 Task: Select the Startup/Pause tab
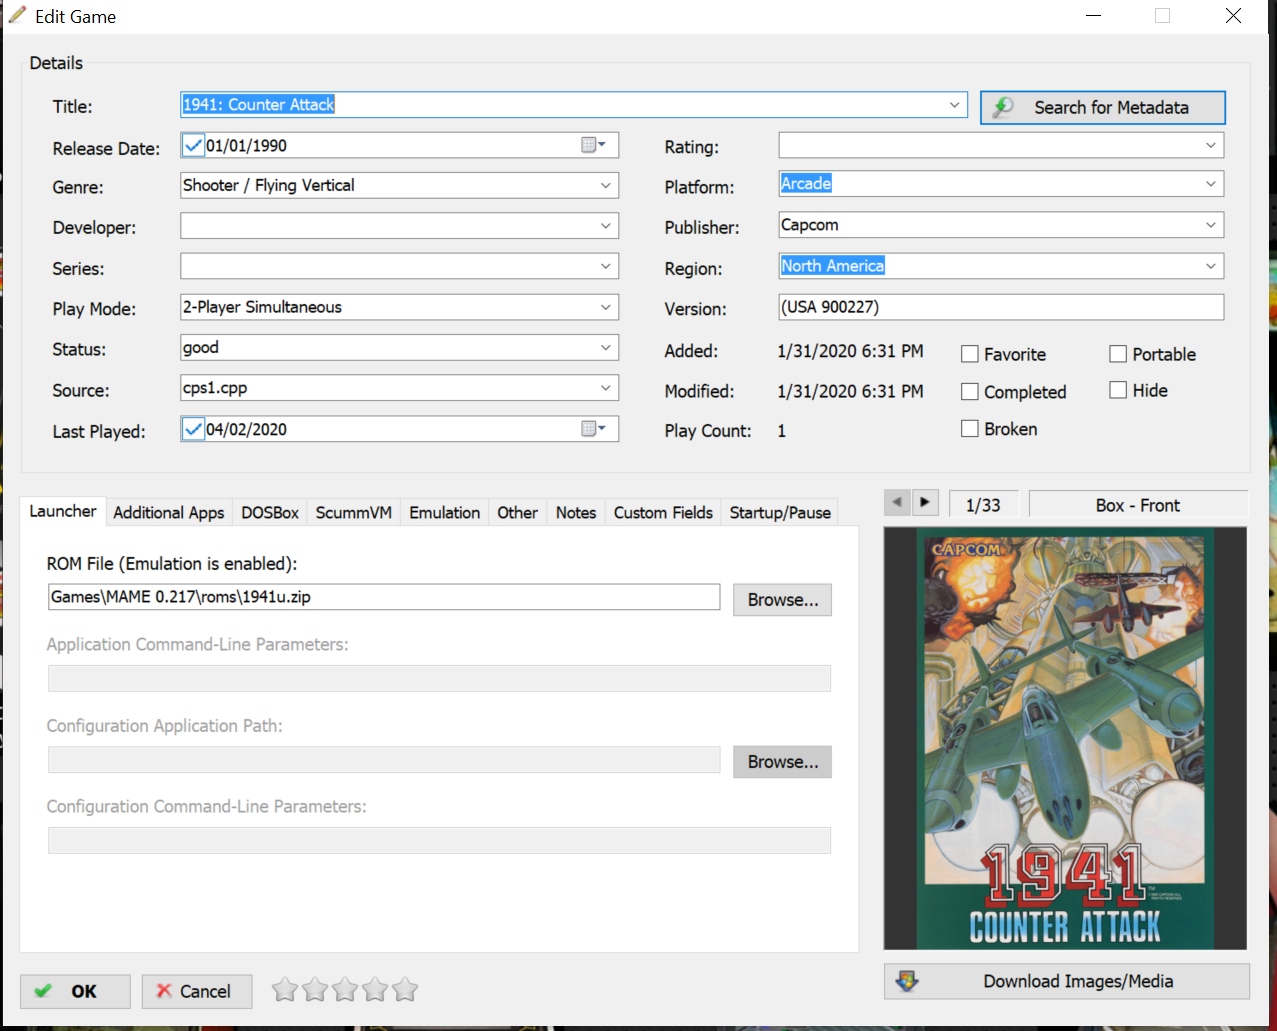pos(780,513)
